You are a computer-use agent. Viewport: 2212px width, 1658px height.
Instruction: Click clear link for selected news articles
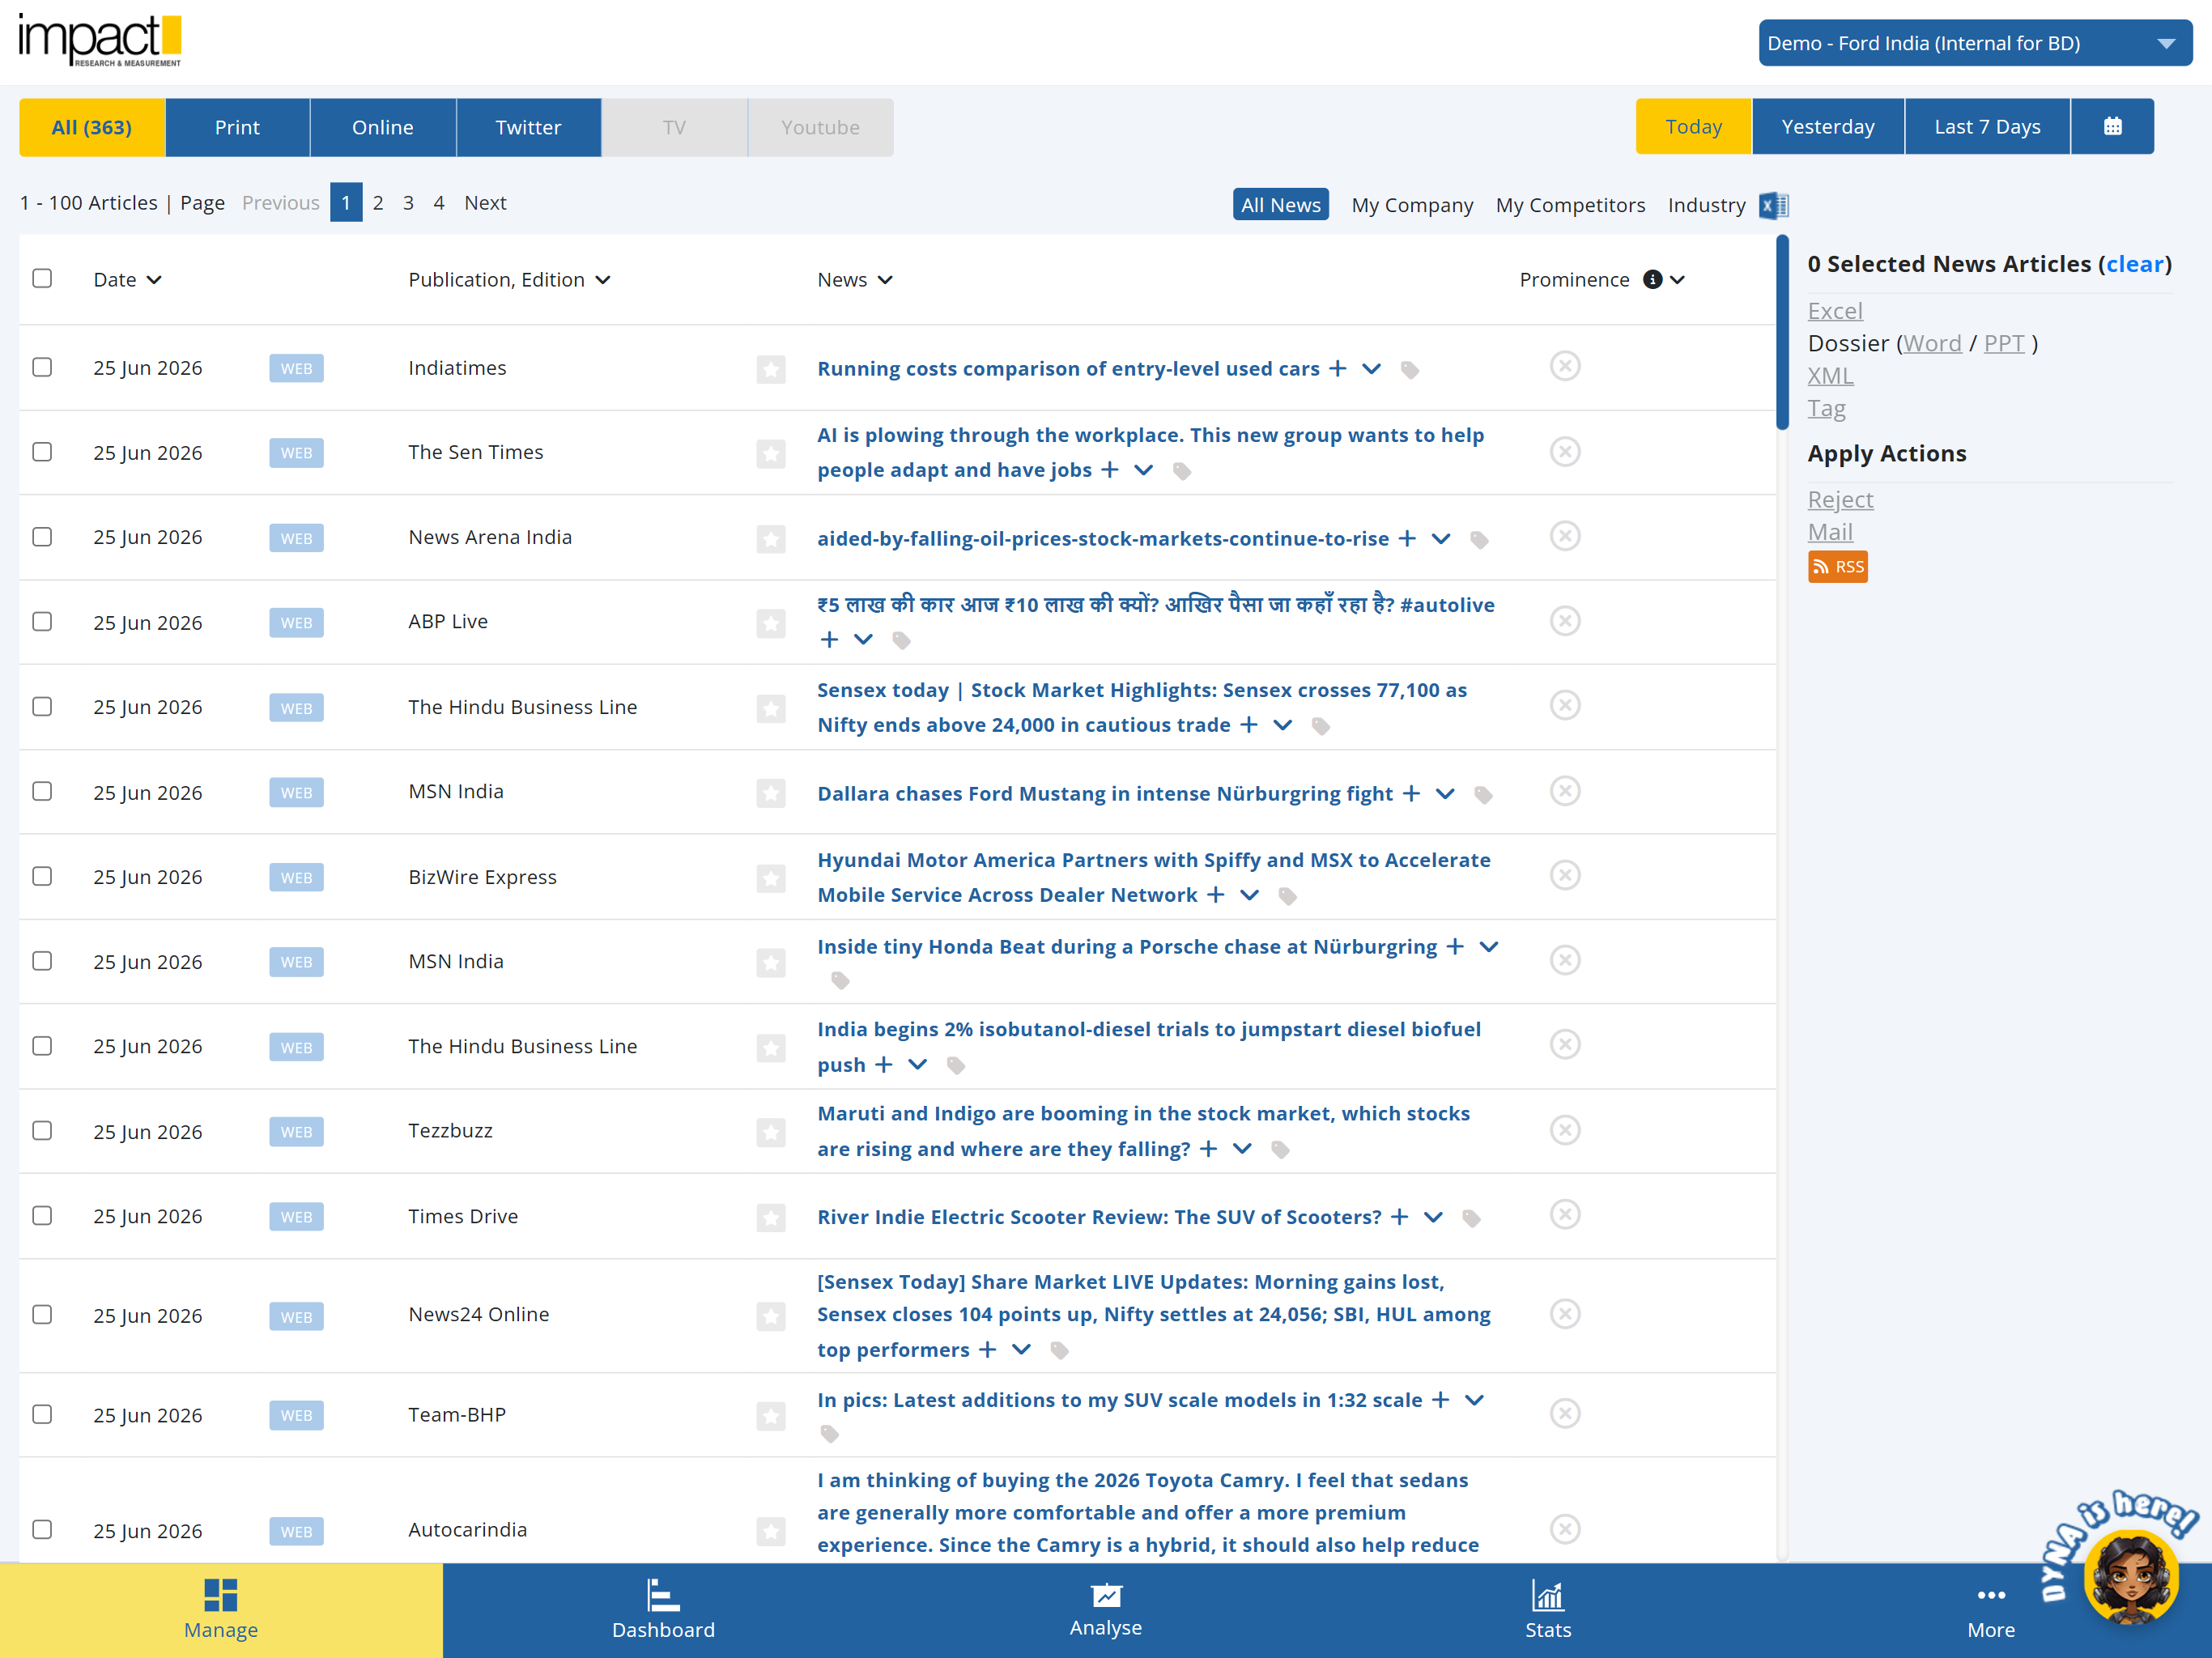click(2135, 264)
